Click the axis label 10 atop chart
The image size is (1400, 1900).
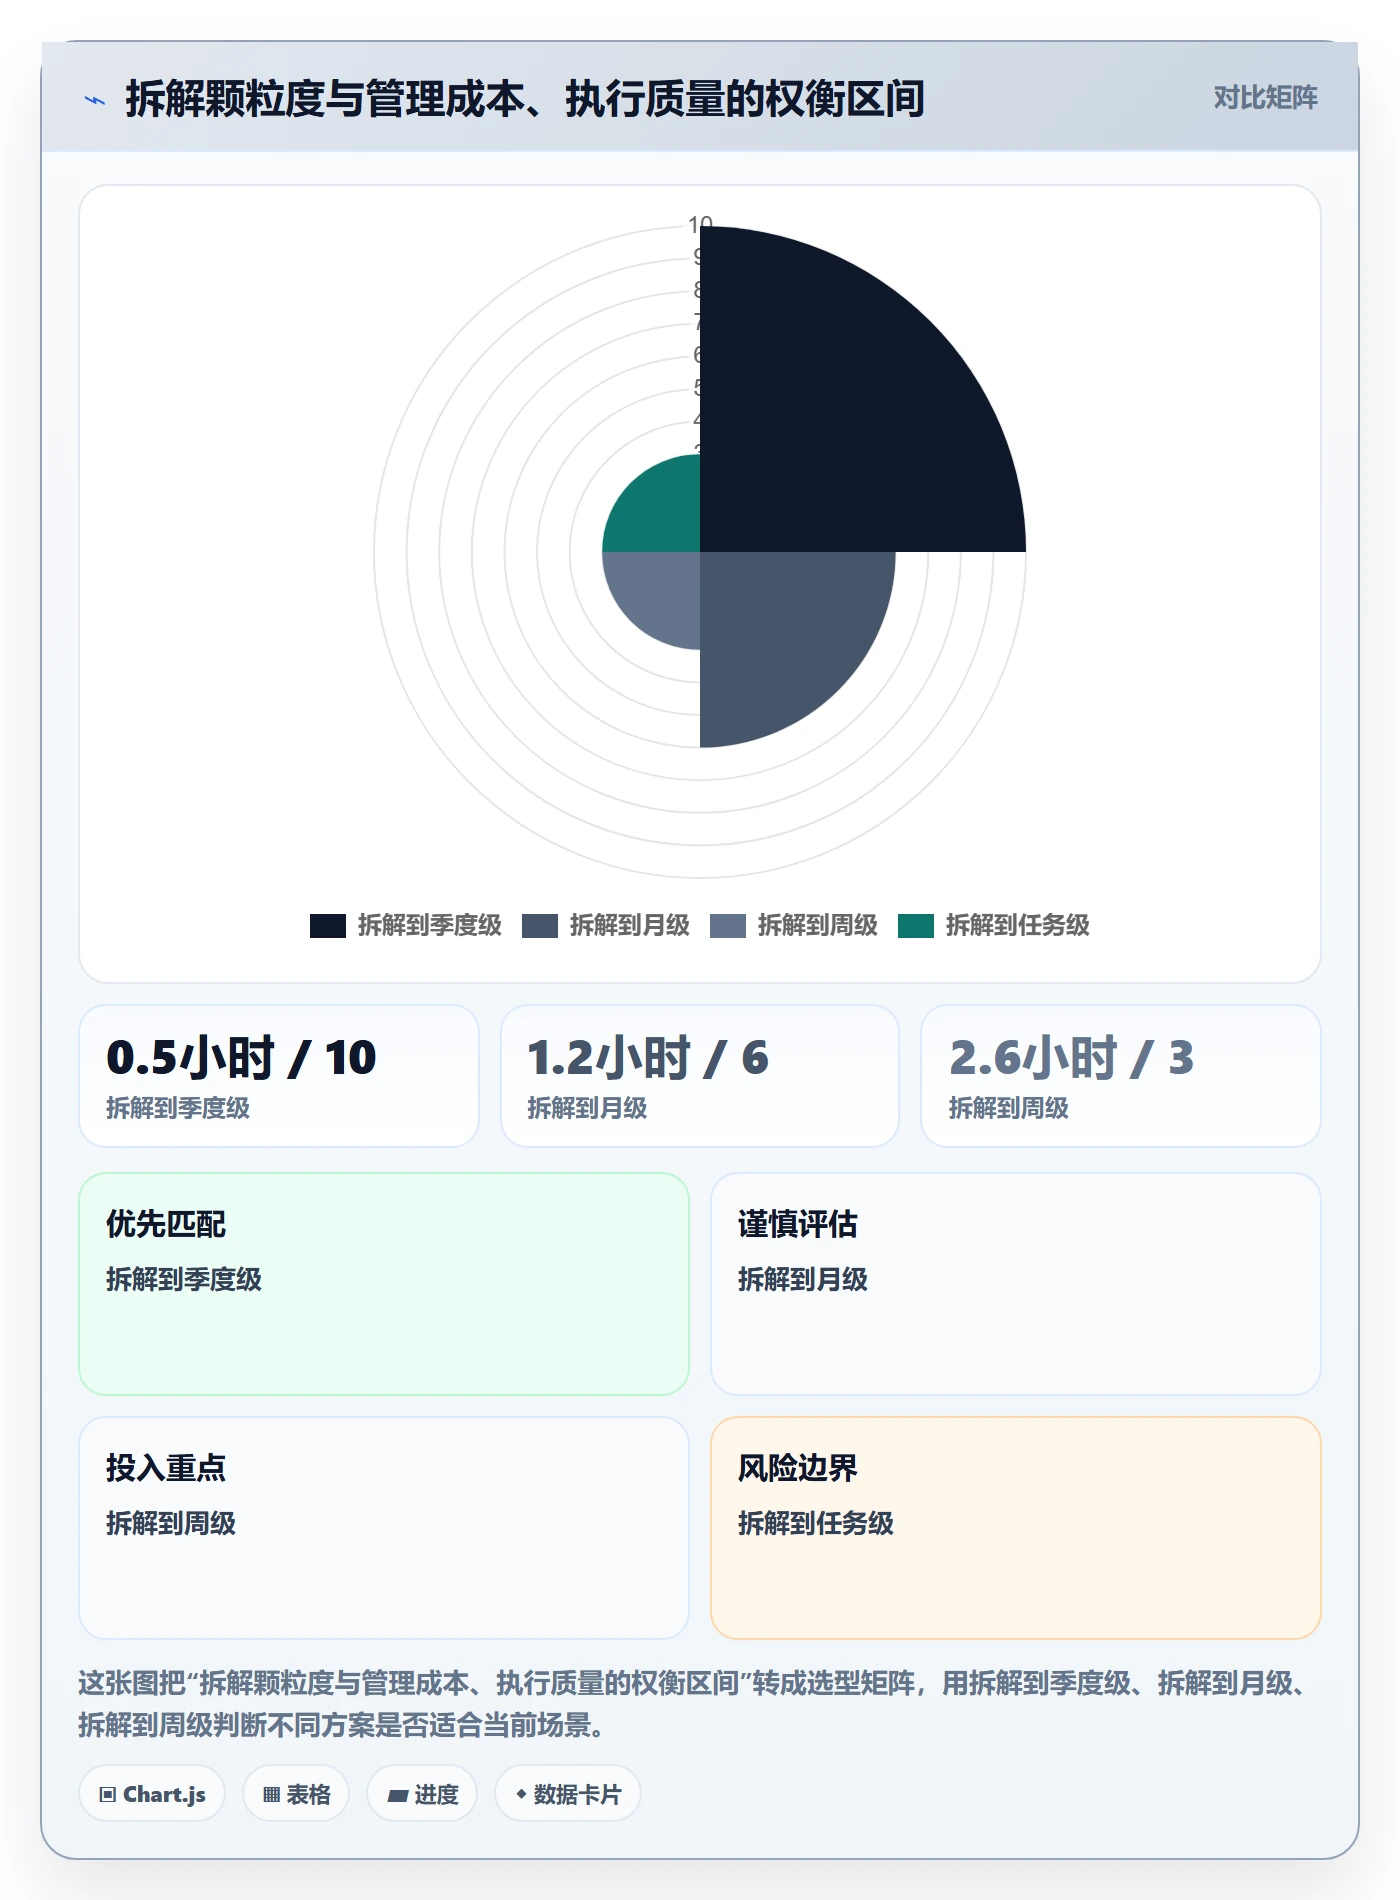click(700, 224)
